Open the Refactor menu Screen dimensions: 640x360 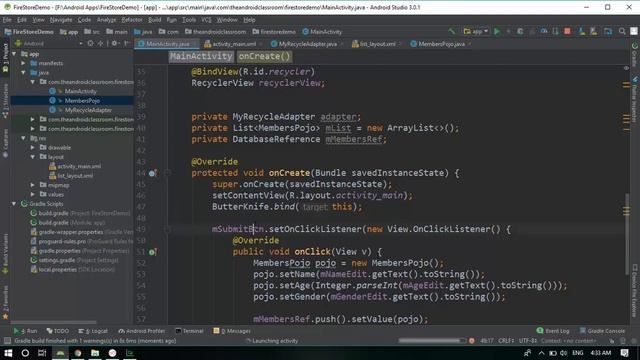click(x=132, y=20)
